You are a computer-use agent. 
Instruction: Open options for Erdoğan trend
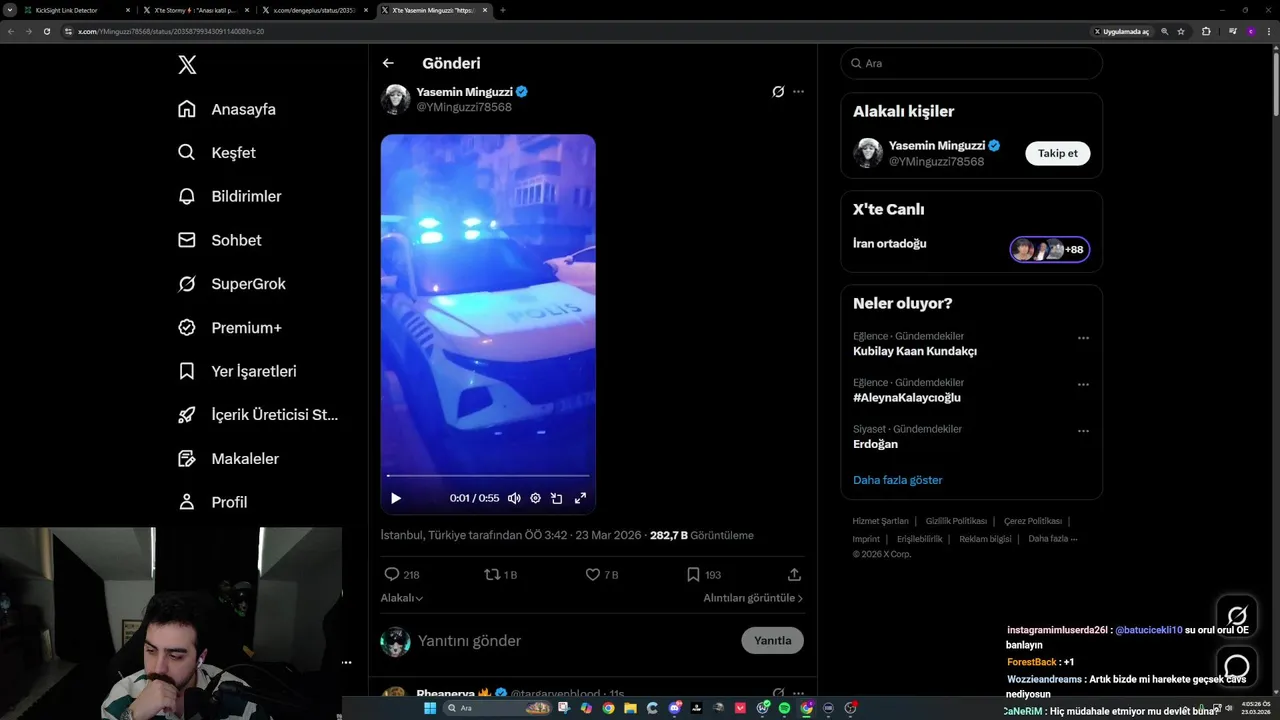tap(1083, 431)
